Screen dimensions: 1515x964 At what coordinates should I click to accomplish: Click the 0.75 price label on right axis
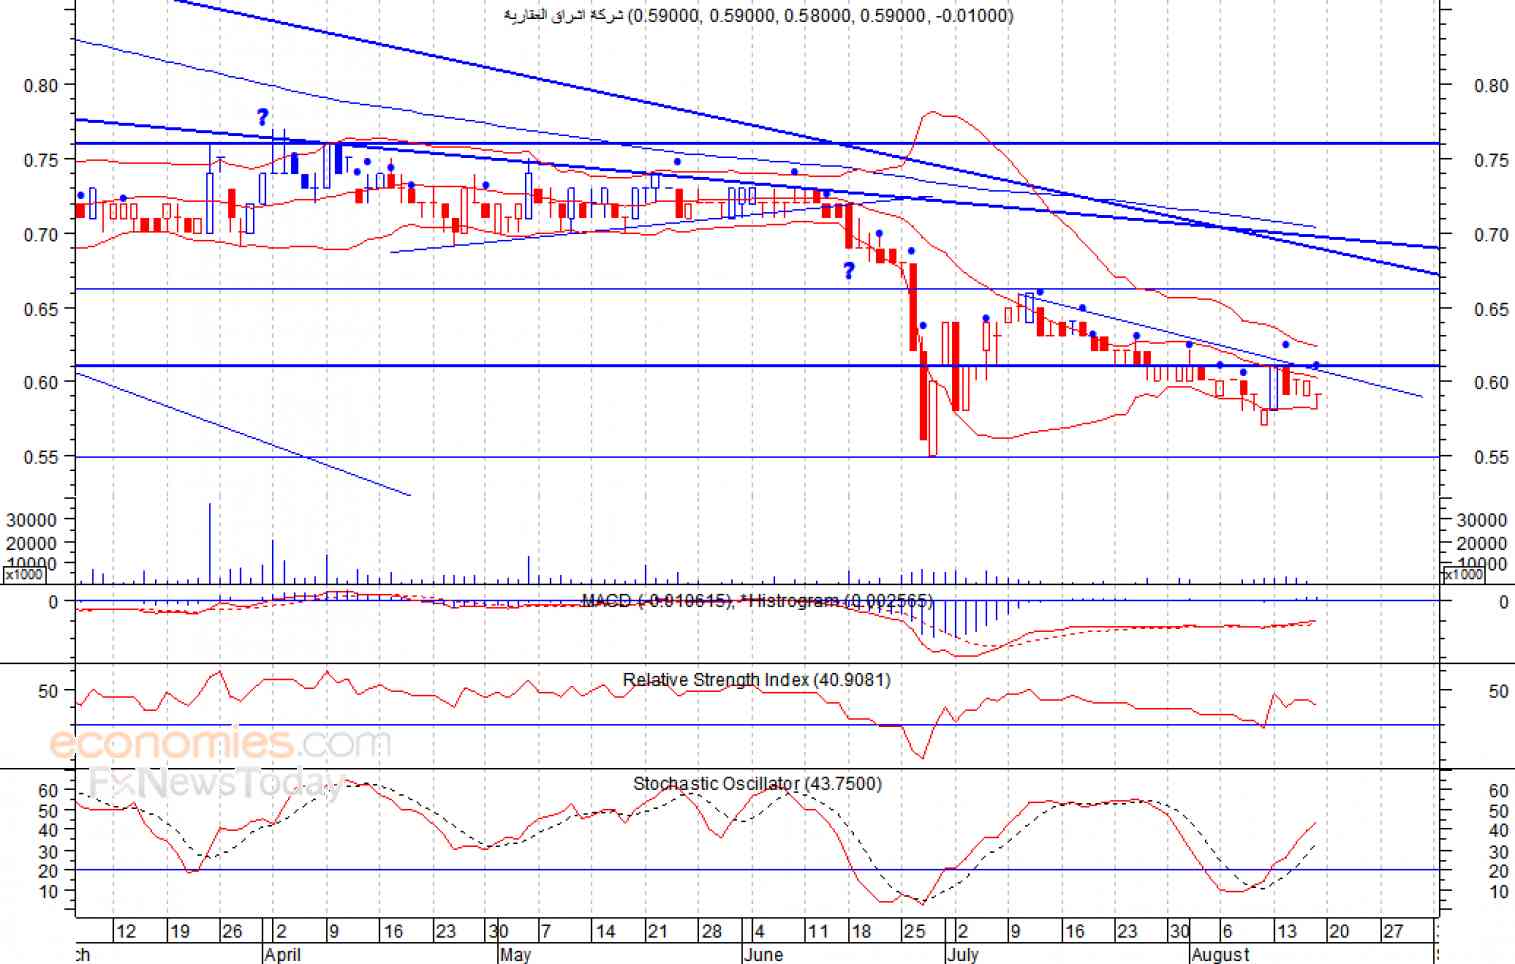[1491, 160]
